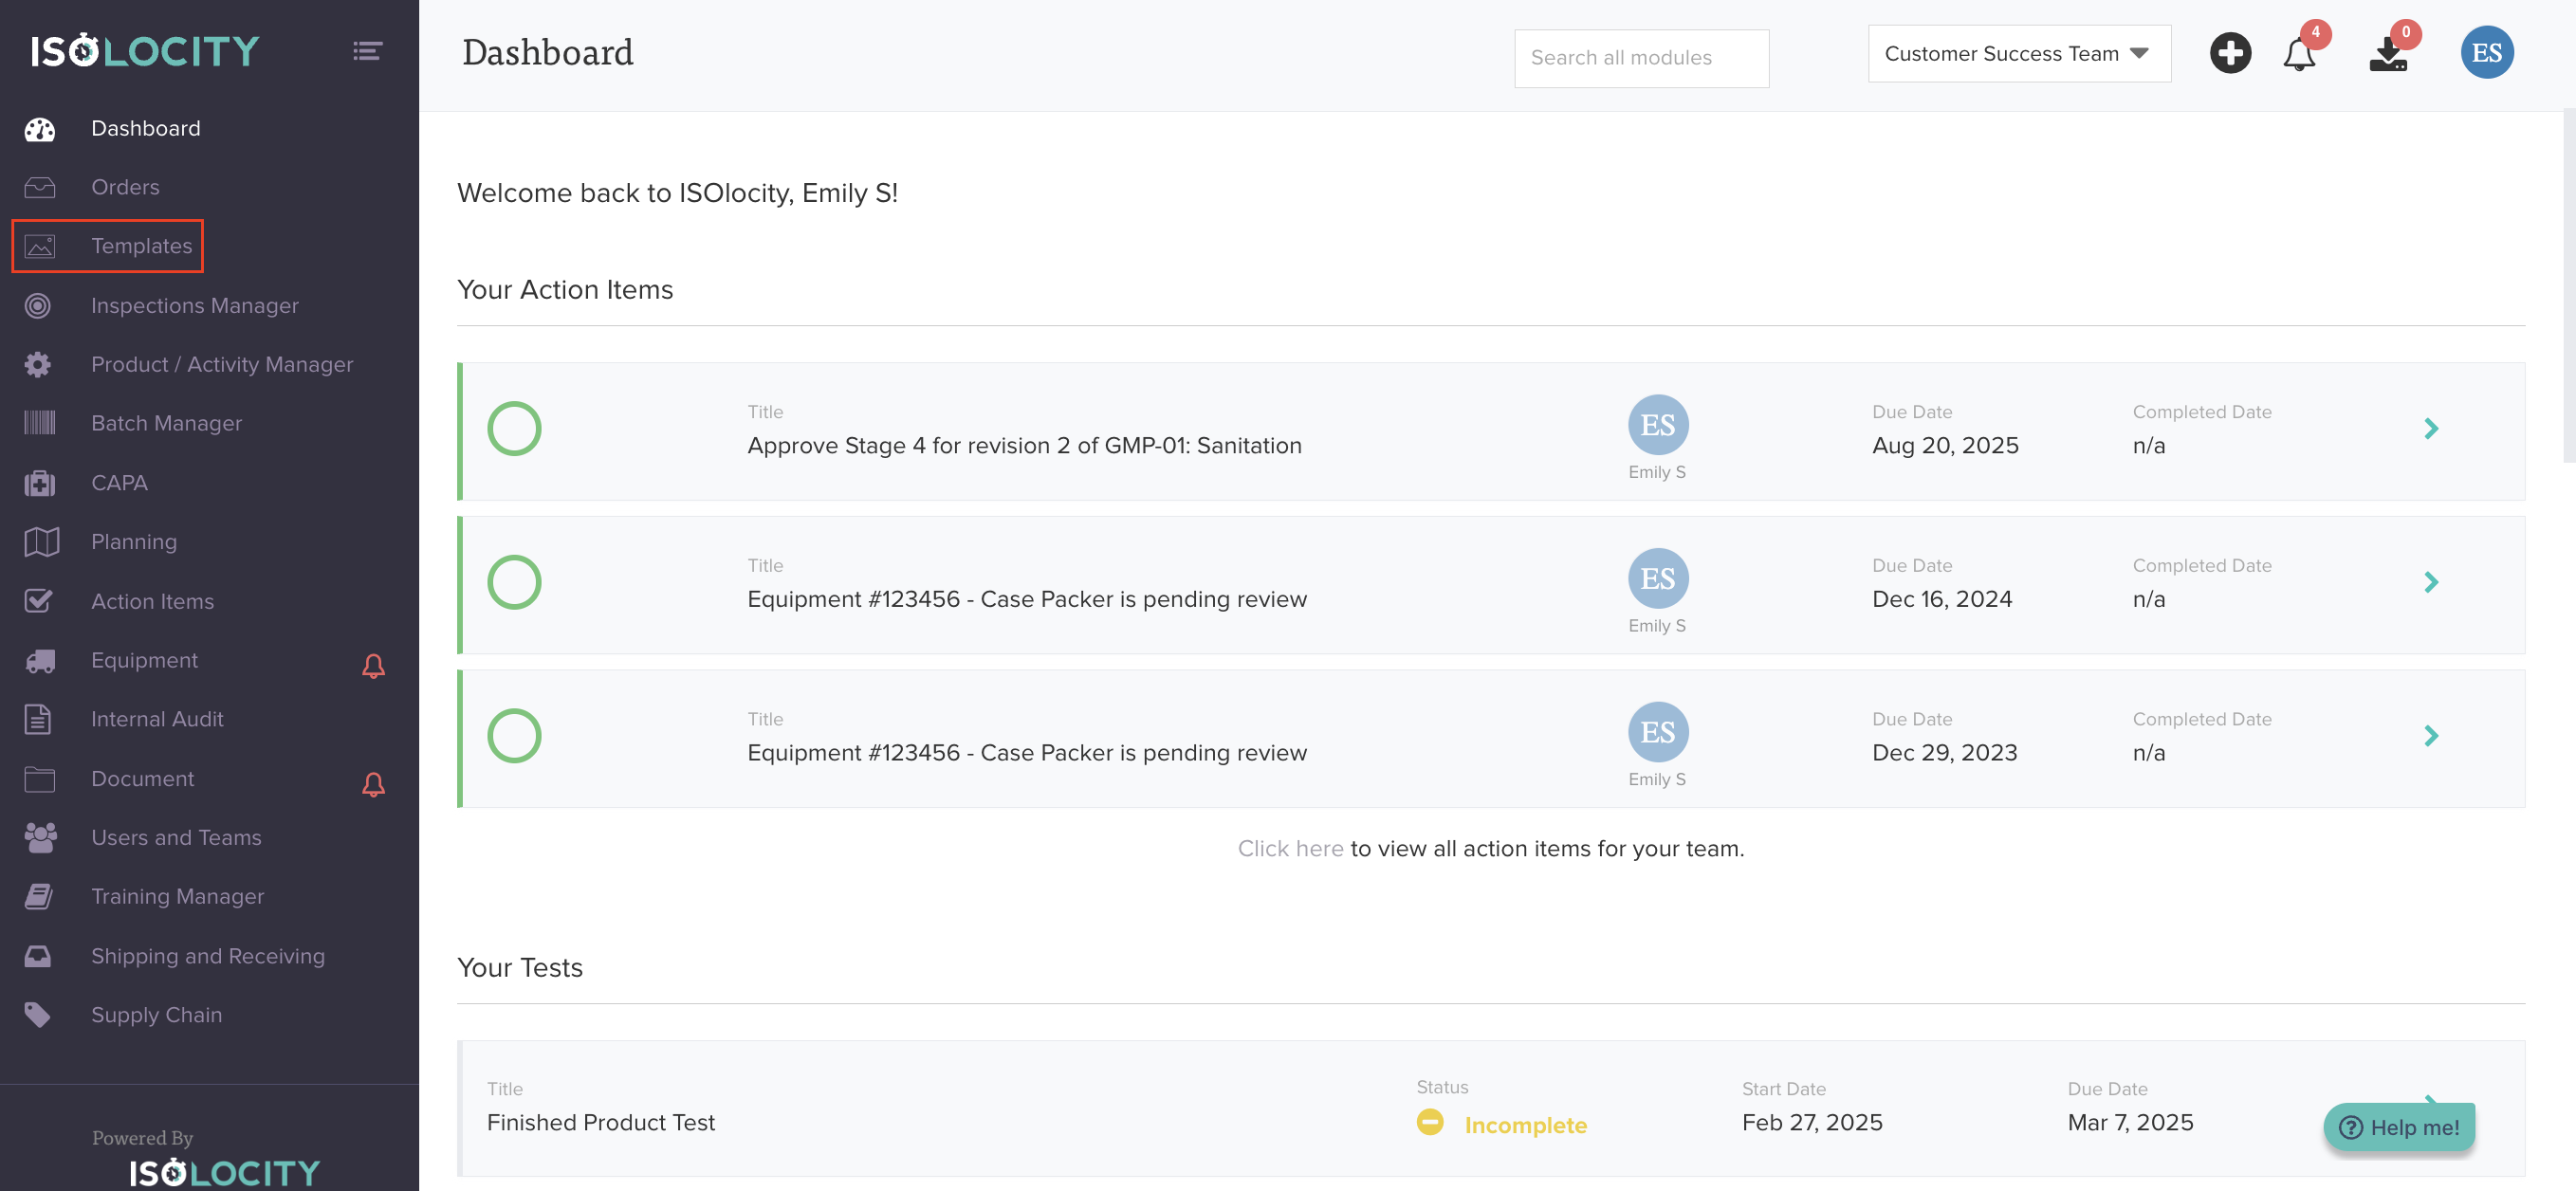The image size is (2576, 1191).
Task: Mark GMP-01 Sanitation approval item complete
Action: point(514,429)
